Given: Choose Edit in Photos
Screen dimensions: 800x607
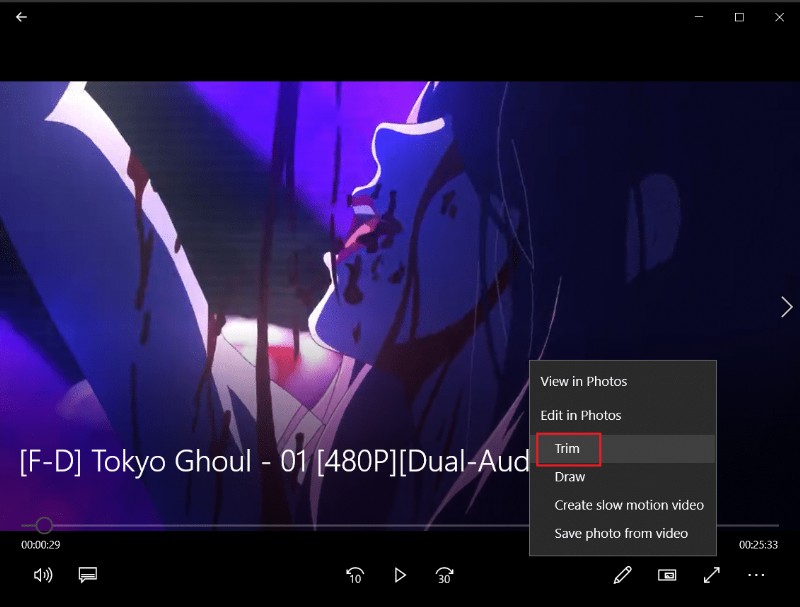Looking at the screenshot, I should coord(580,415).
